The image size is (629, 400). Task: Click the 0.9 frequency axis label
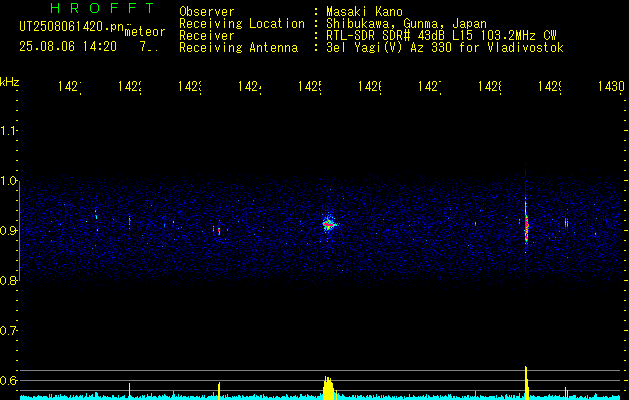(x=8, y=231)
